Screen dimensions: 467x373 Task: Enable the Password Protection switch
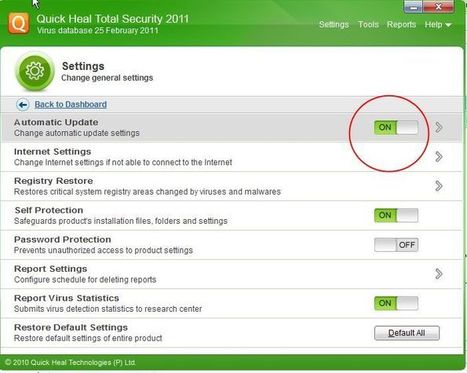tap(396, 245)
